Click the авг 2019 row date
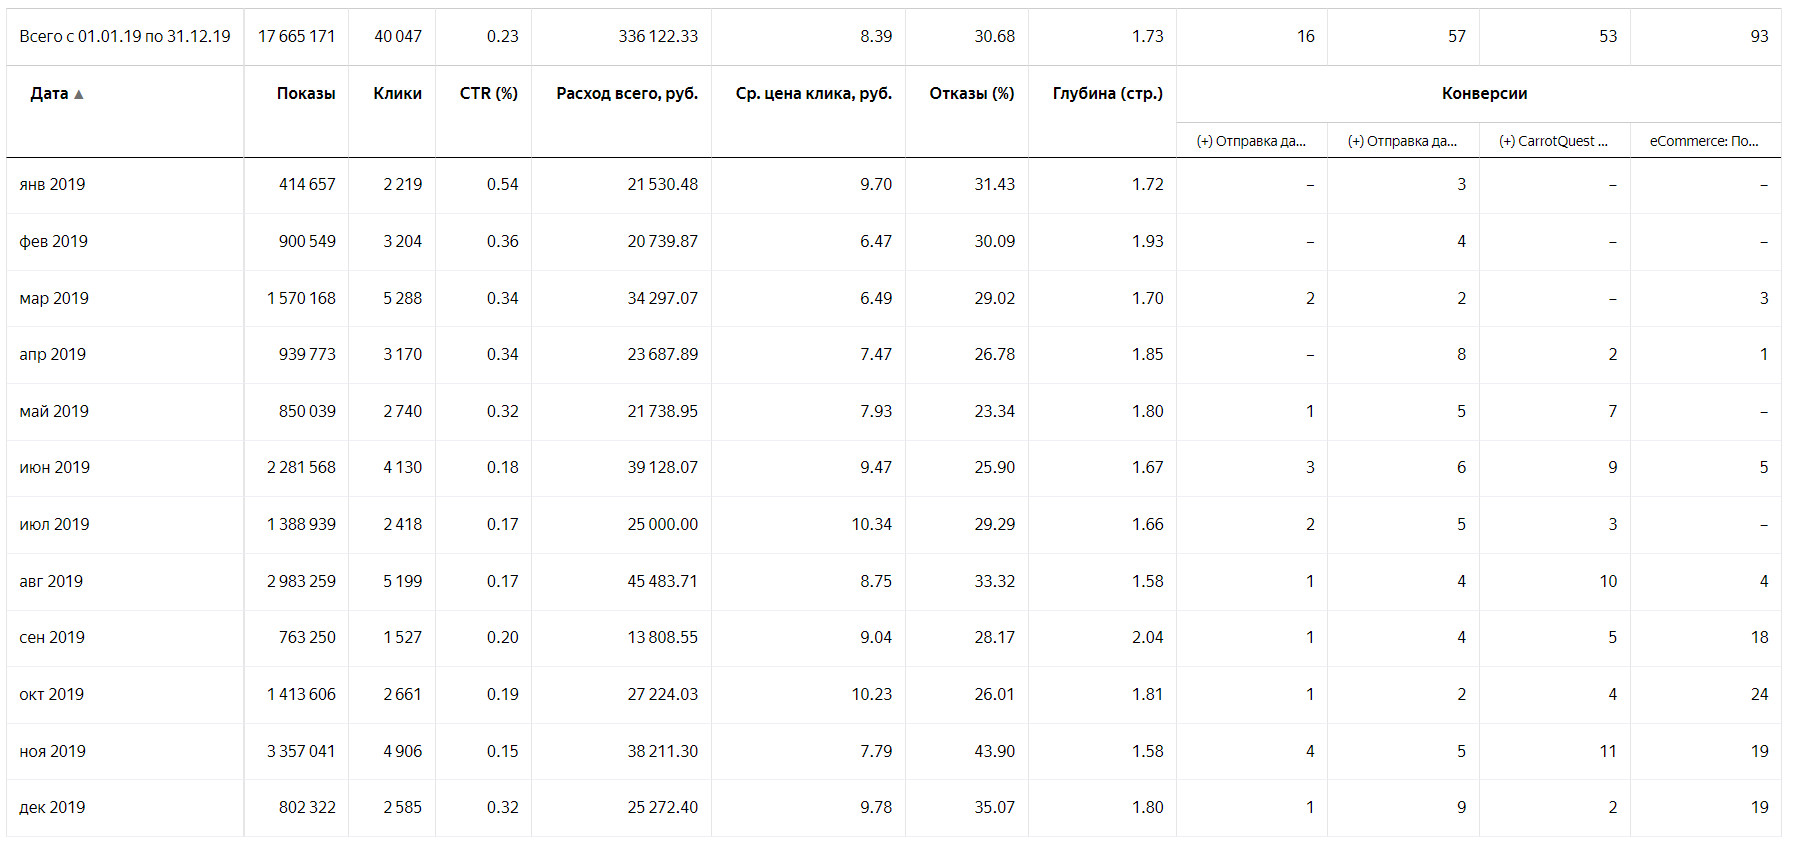The image size is (1793, 848). [51, 581]
